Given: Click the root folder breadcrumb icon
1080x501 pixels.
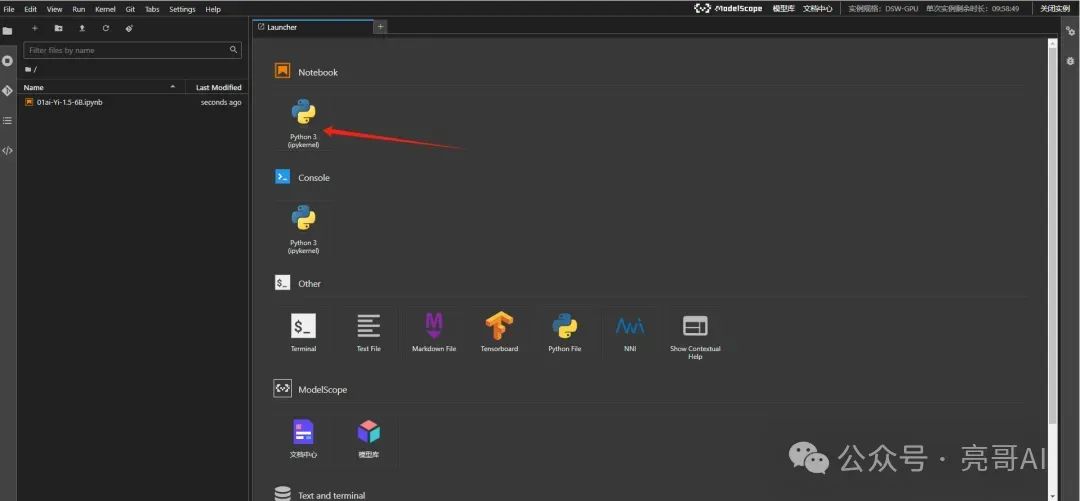Looking at the screenshot, I should click(x=28, y=70).
